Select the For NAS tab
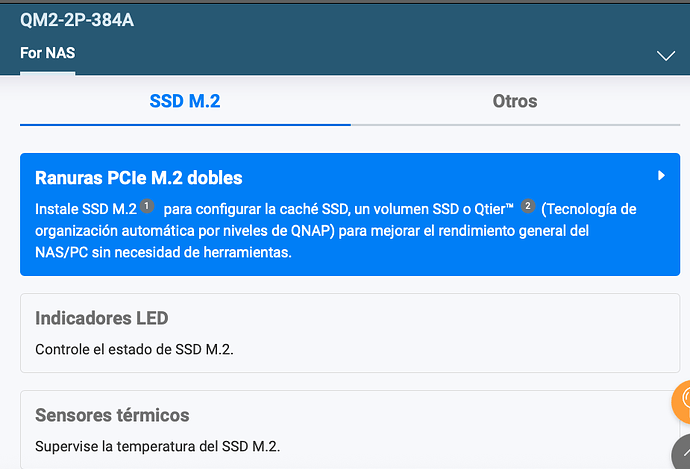Viewport: 690px width, 469px height. 47,53
